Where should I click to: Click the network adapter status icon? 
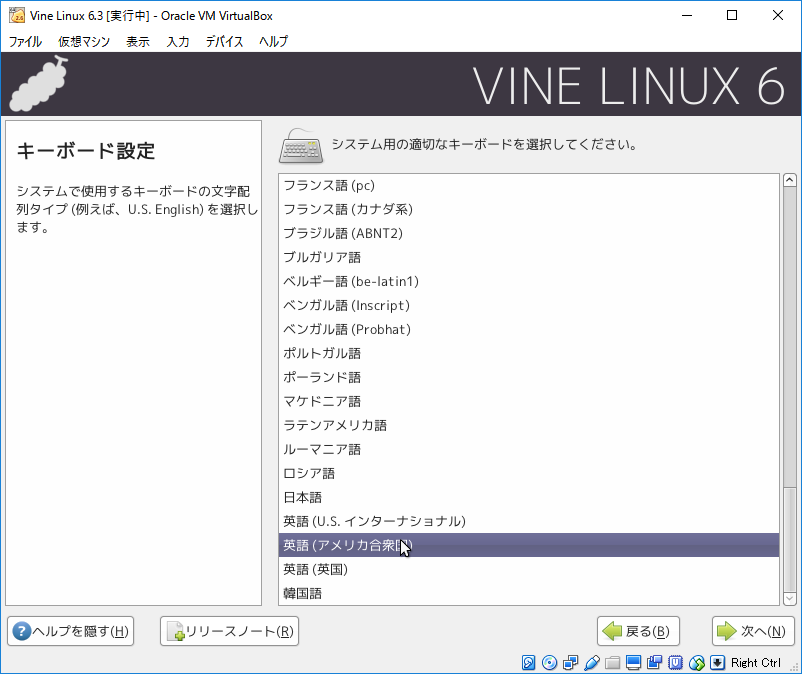coord(570,663)
